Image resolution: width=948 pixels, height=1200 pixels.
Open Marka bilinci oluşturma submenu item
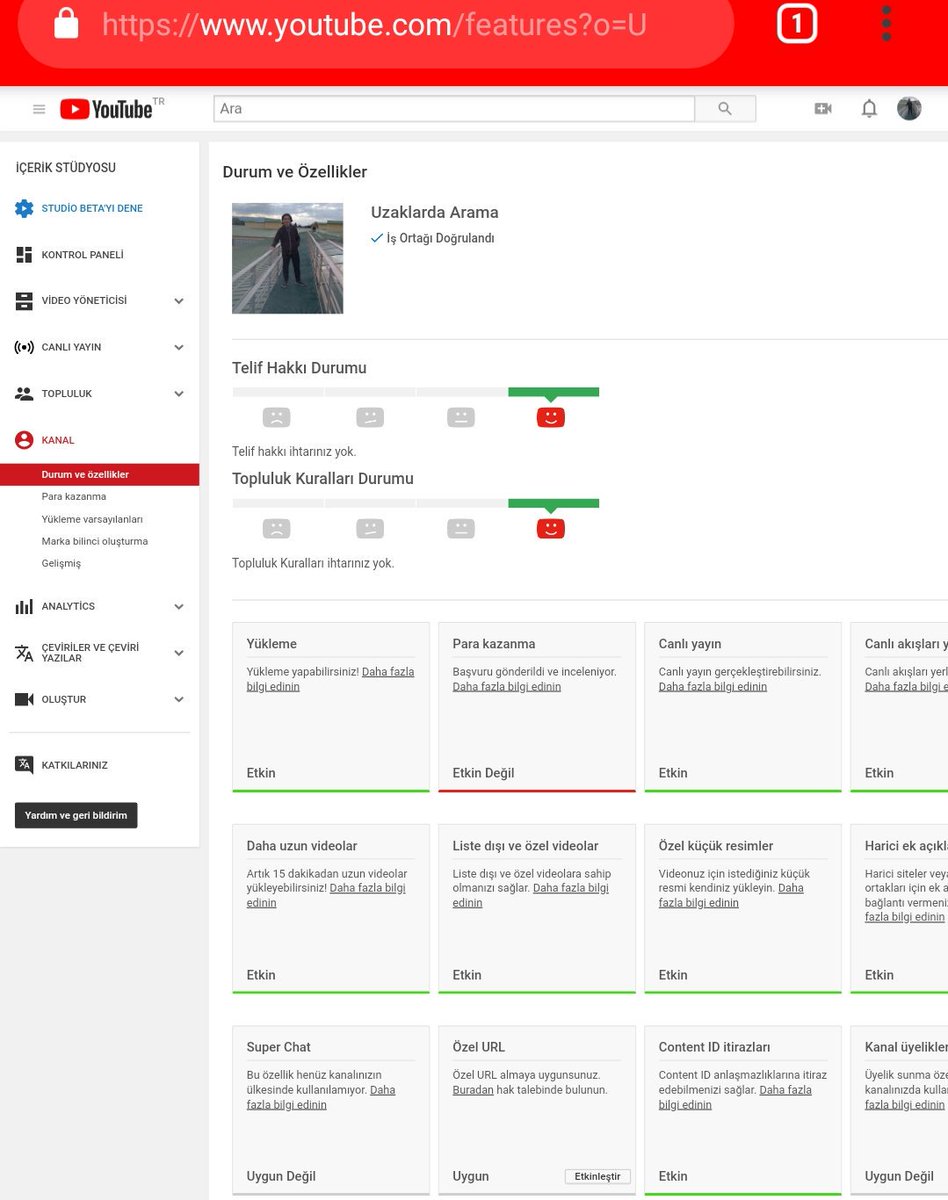[94, 542]
